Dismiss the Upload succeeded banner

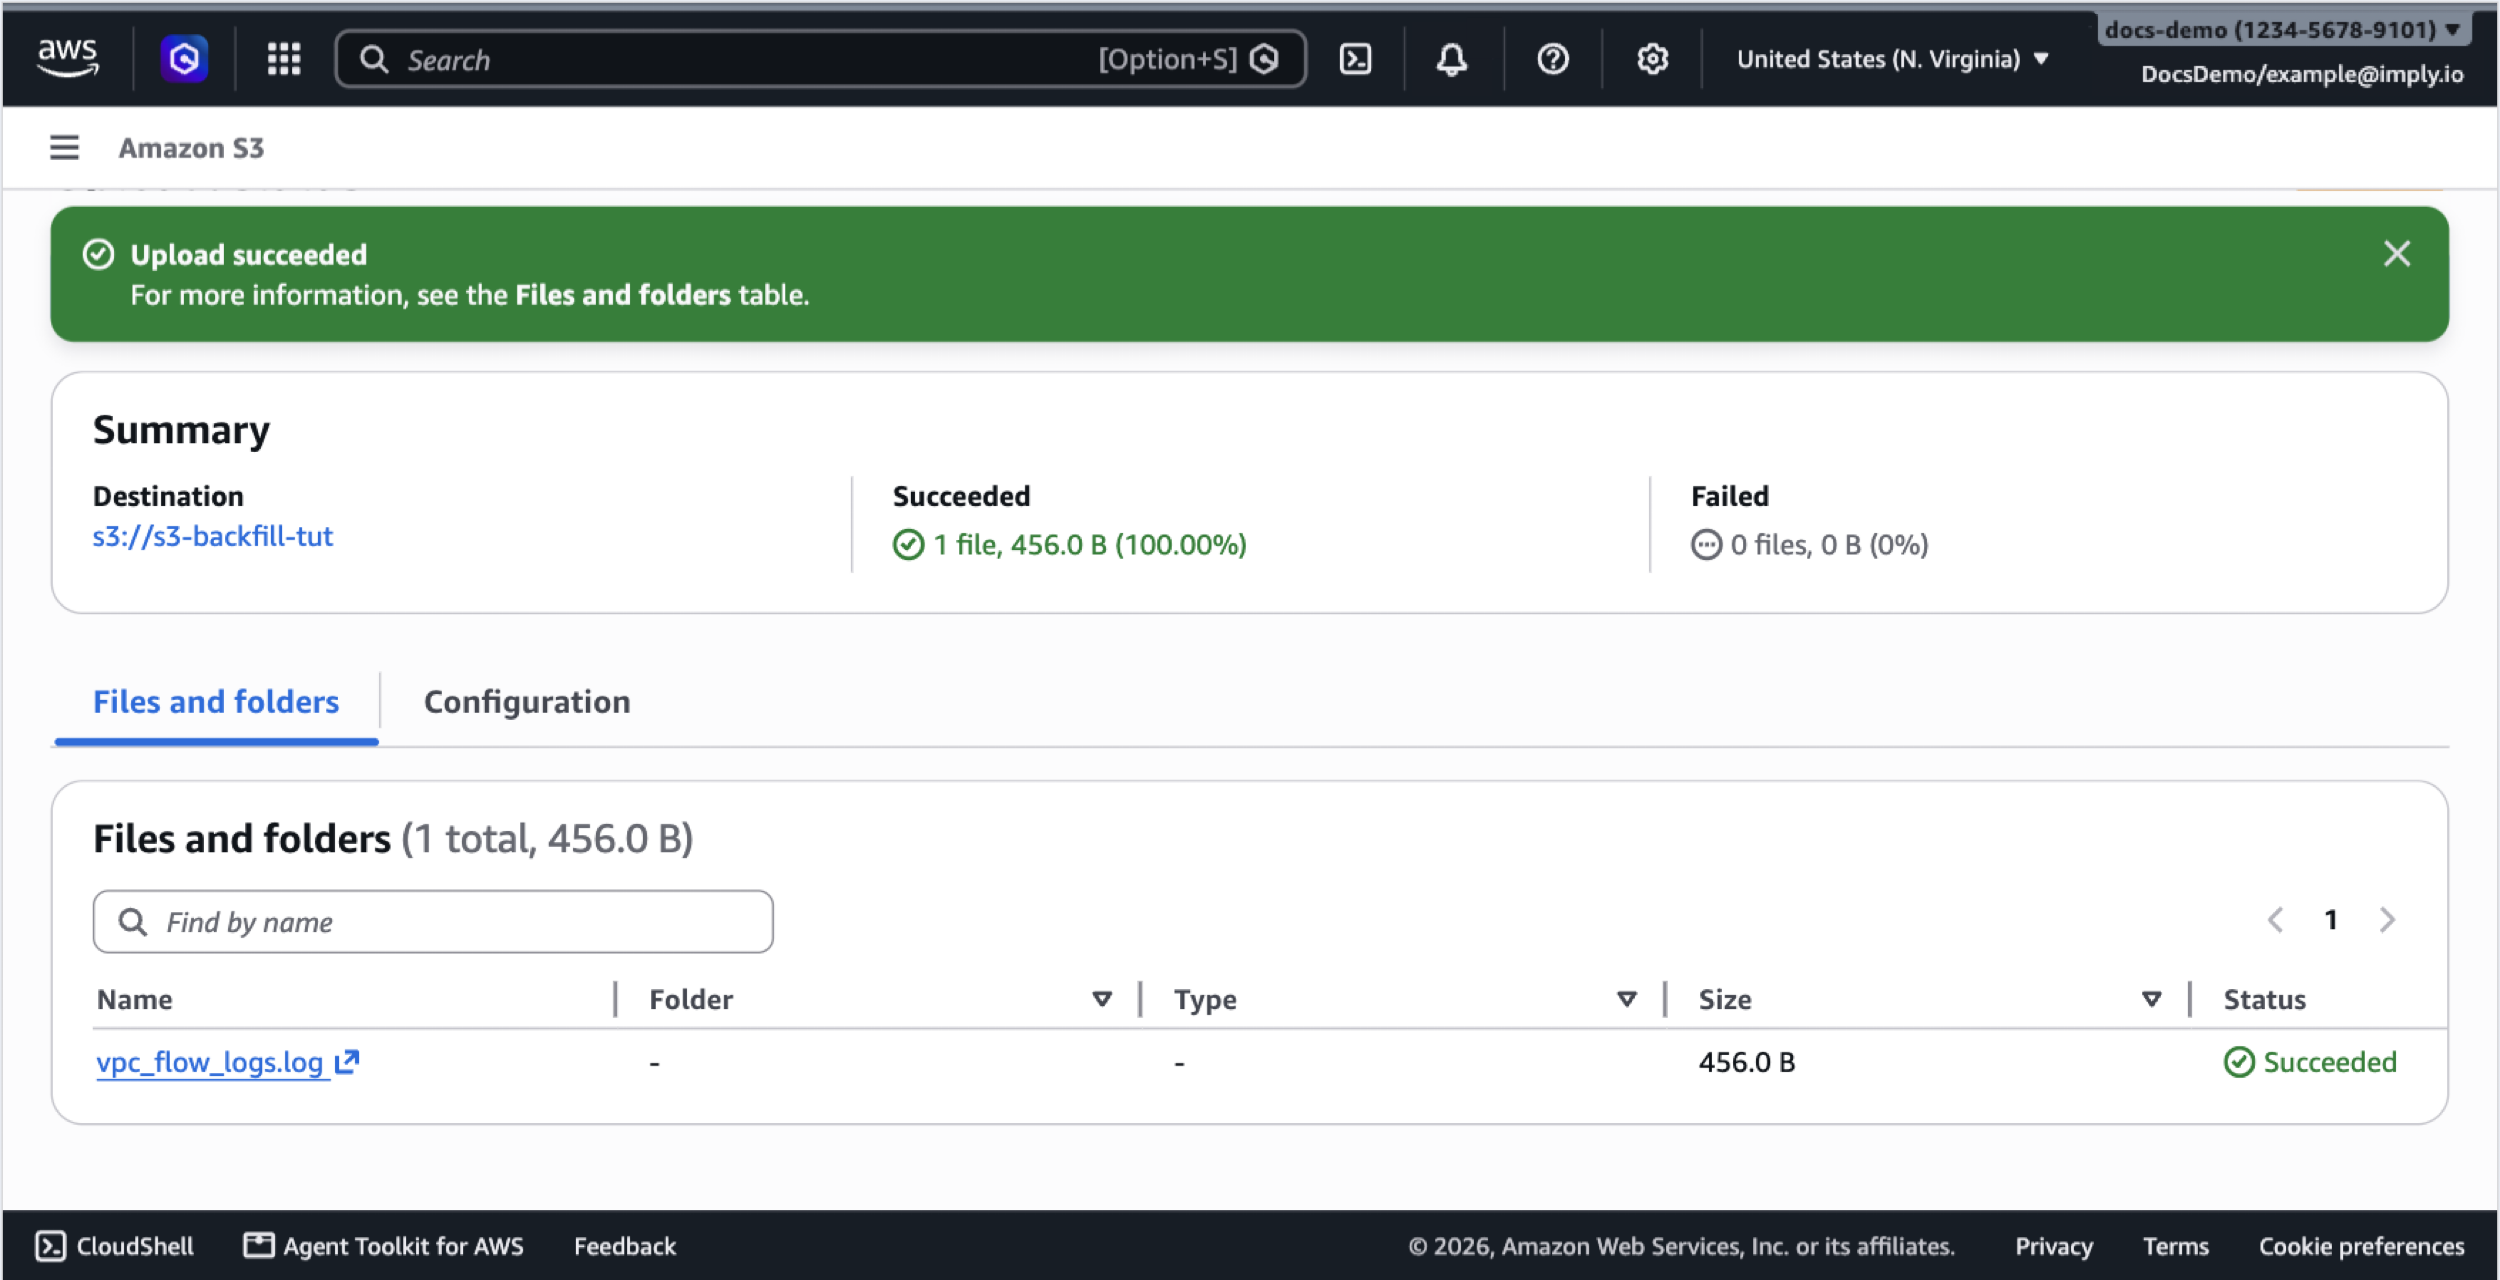pyautogui.click(x=2397, y=254)
